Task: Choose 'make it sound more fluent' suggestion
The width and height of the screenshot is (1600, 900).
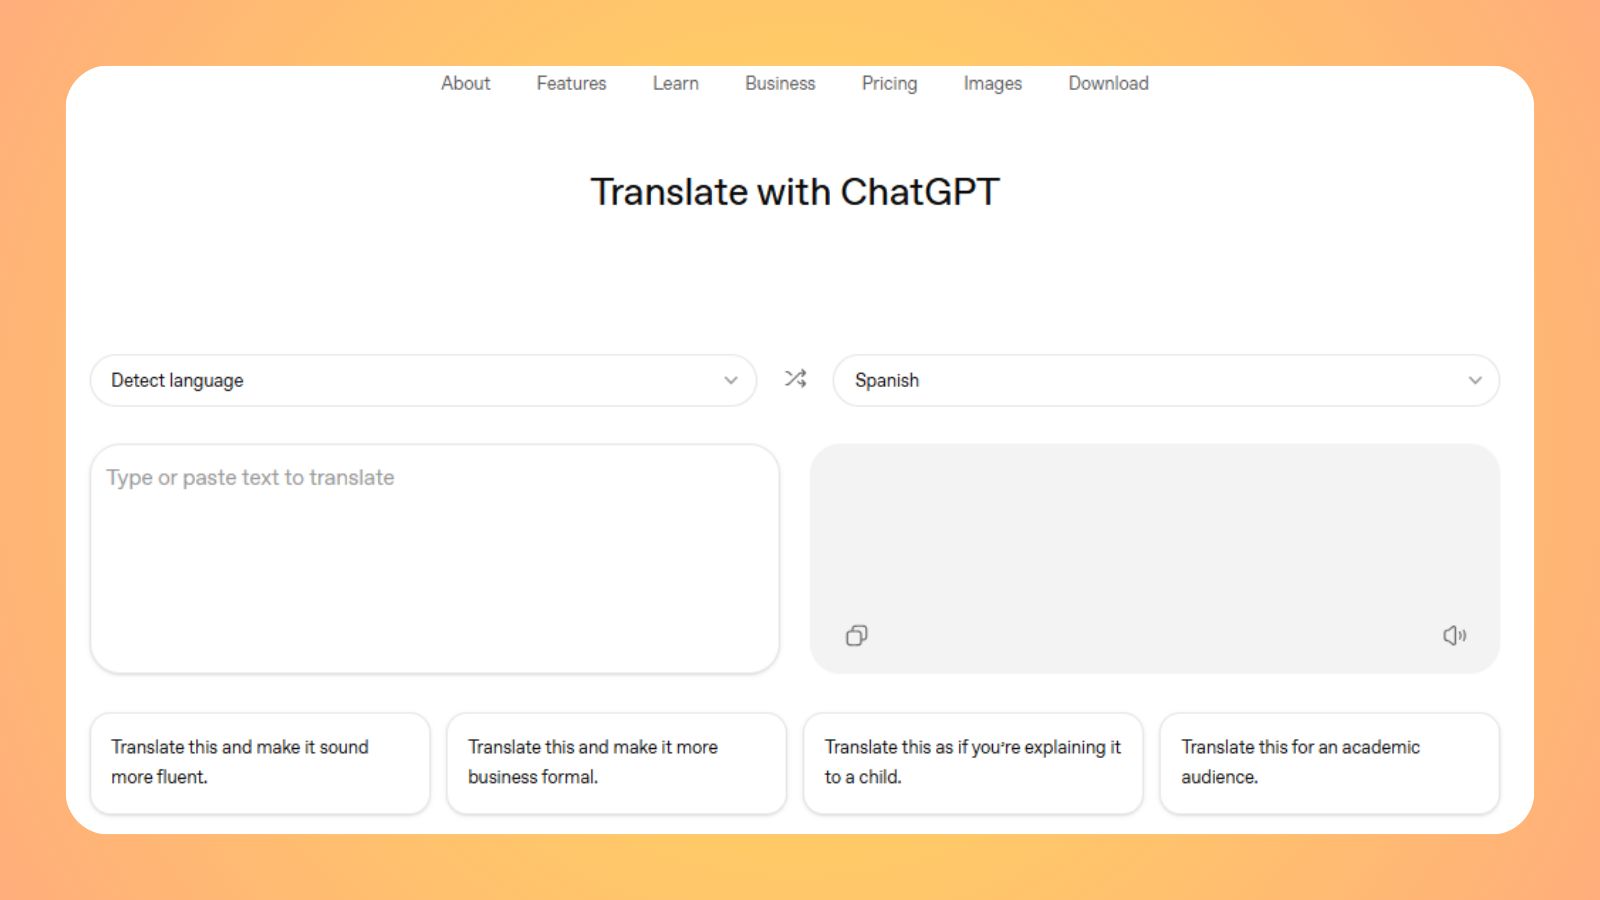Action: (x=260, y=762)
